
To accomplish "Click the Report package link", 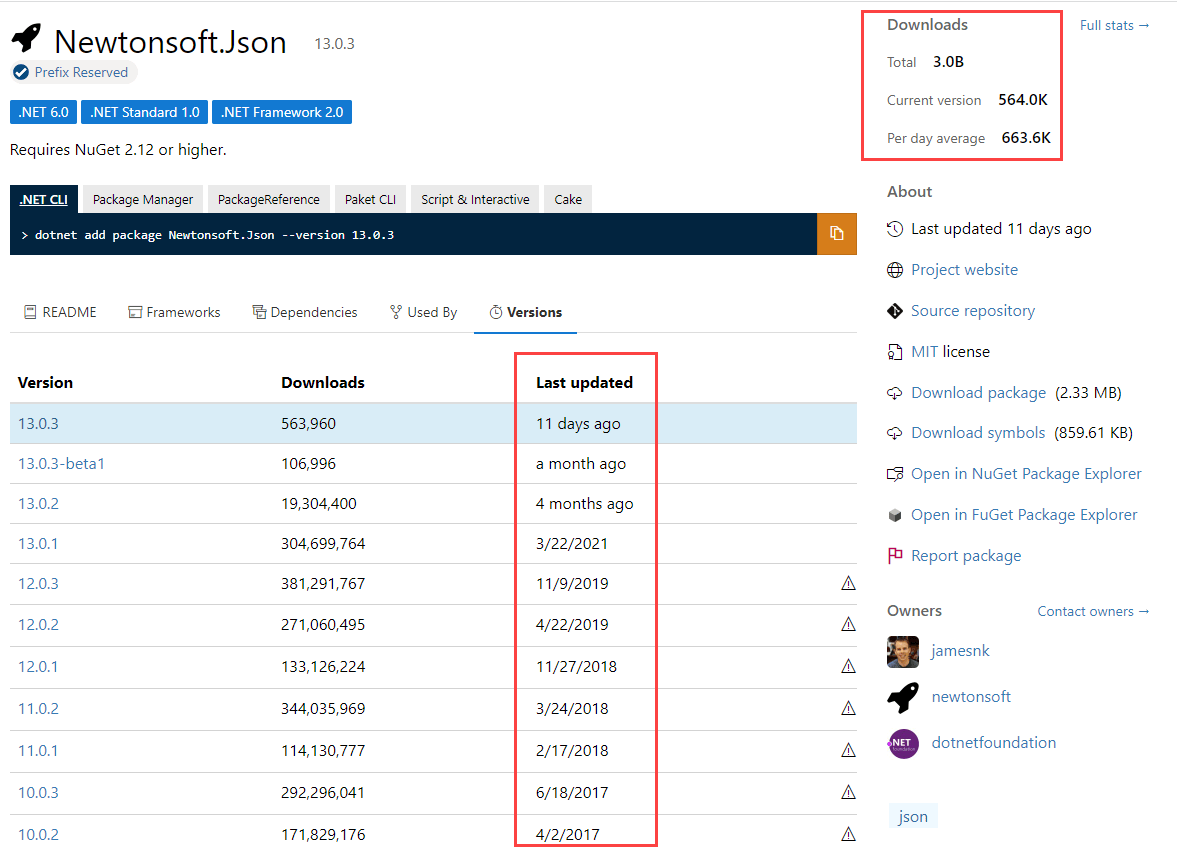I will (x=966, y=556).
